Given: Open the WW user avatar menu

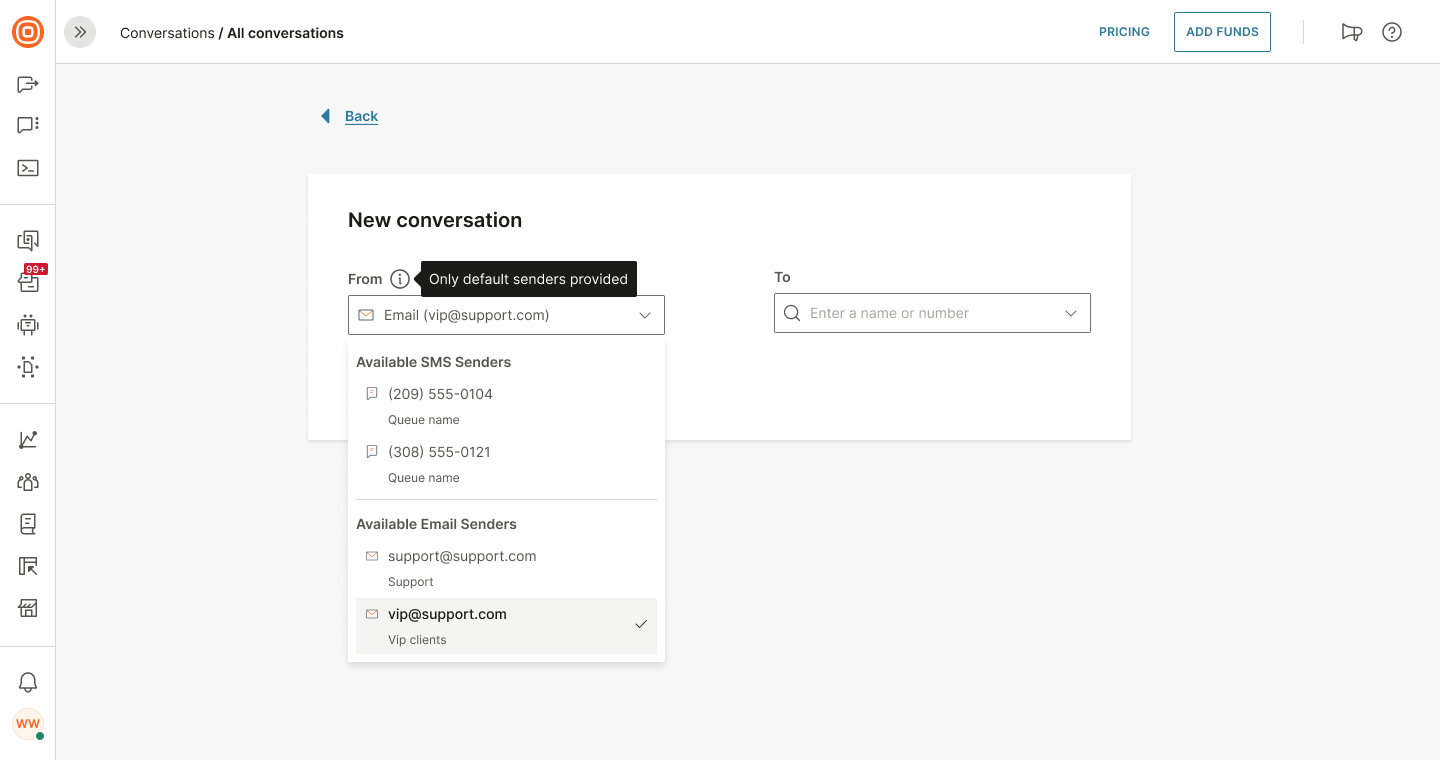Looking at the screenshot, I should point(28,724).
